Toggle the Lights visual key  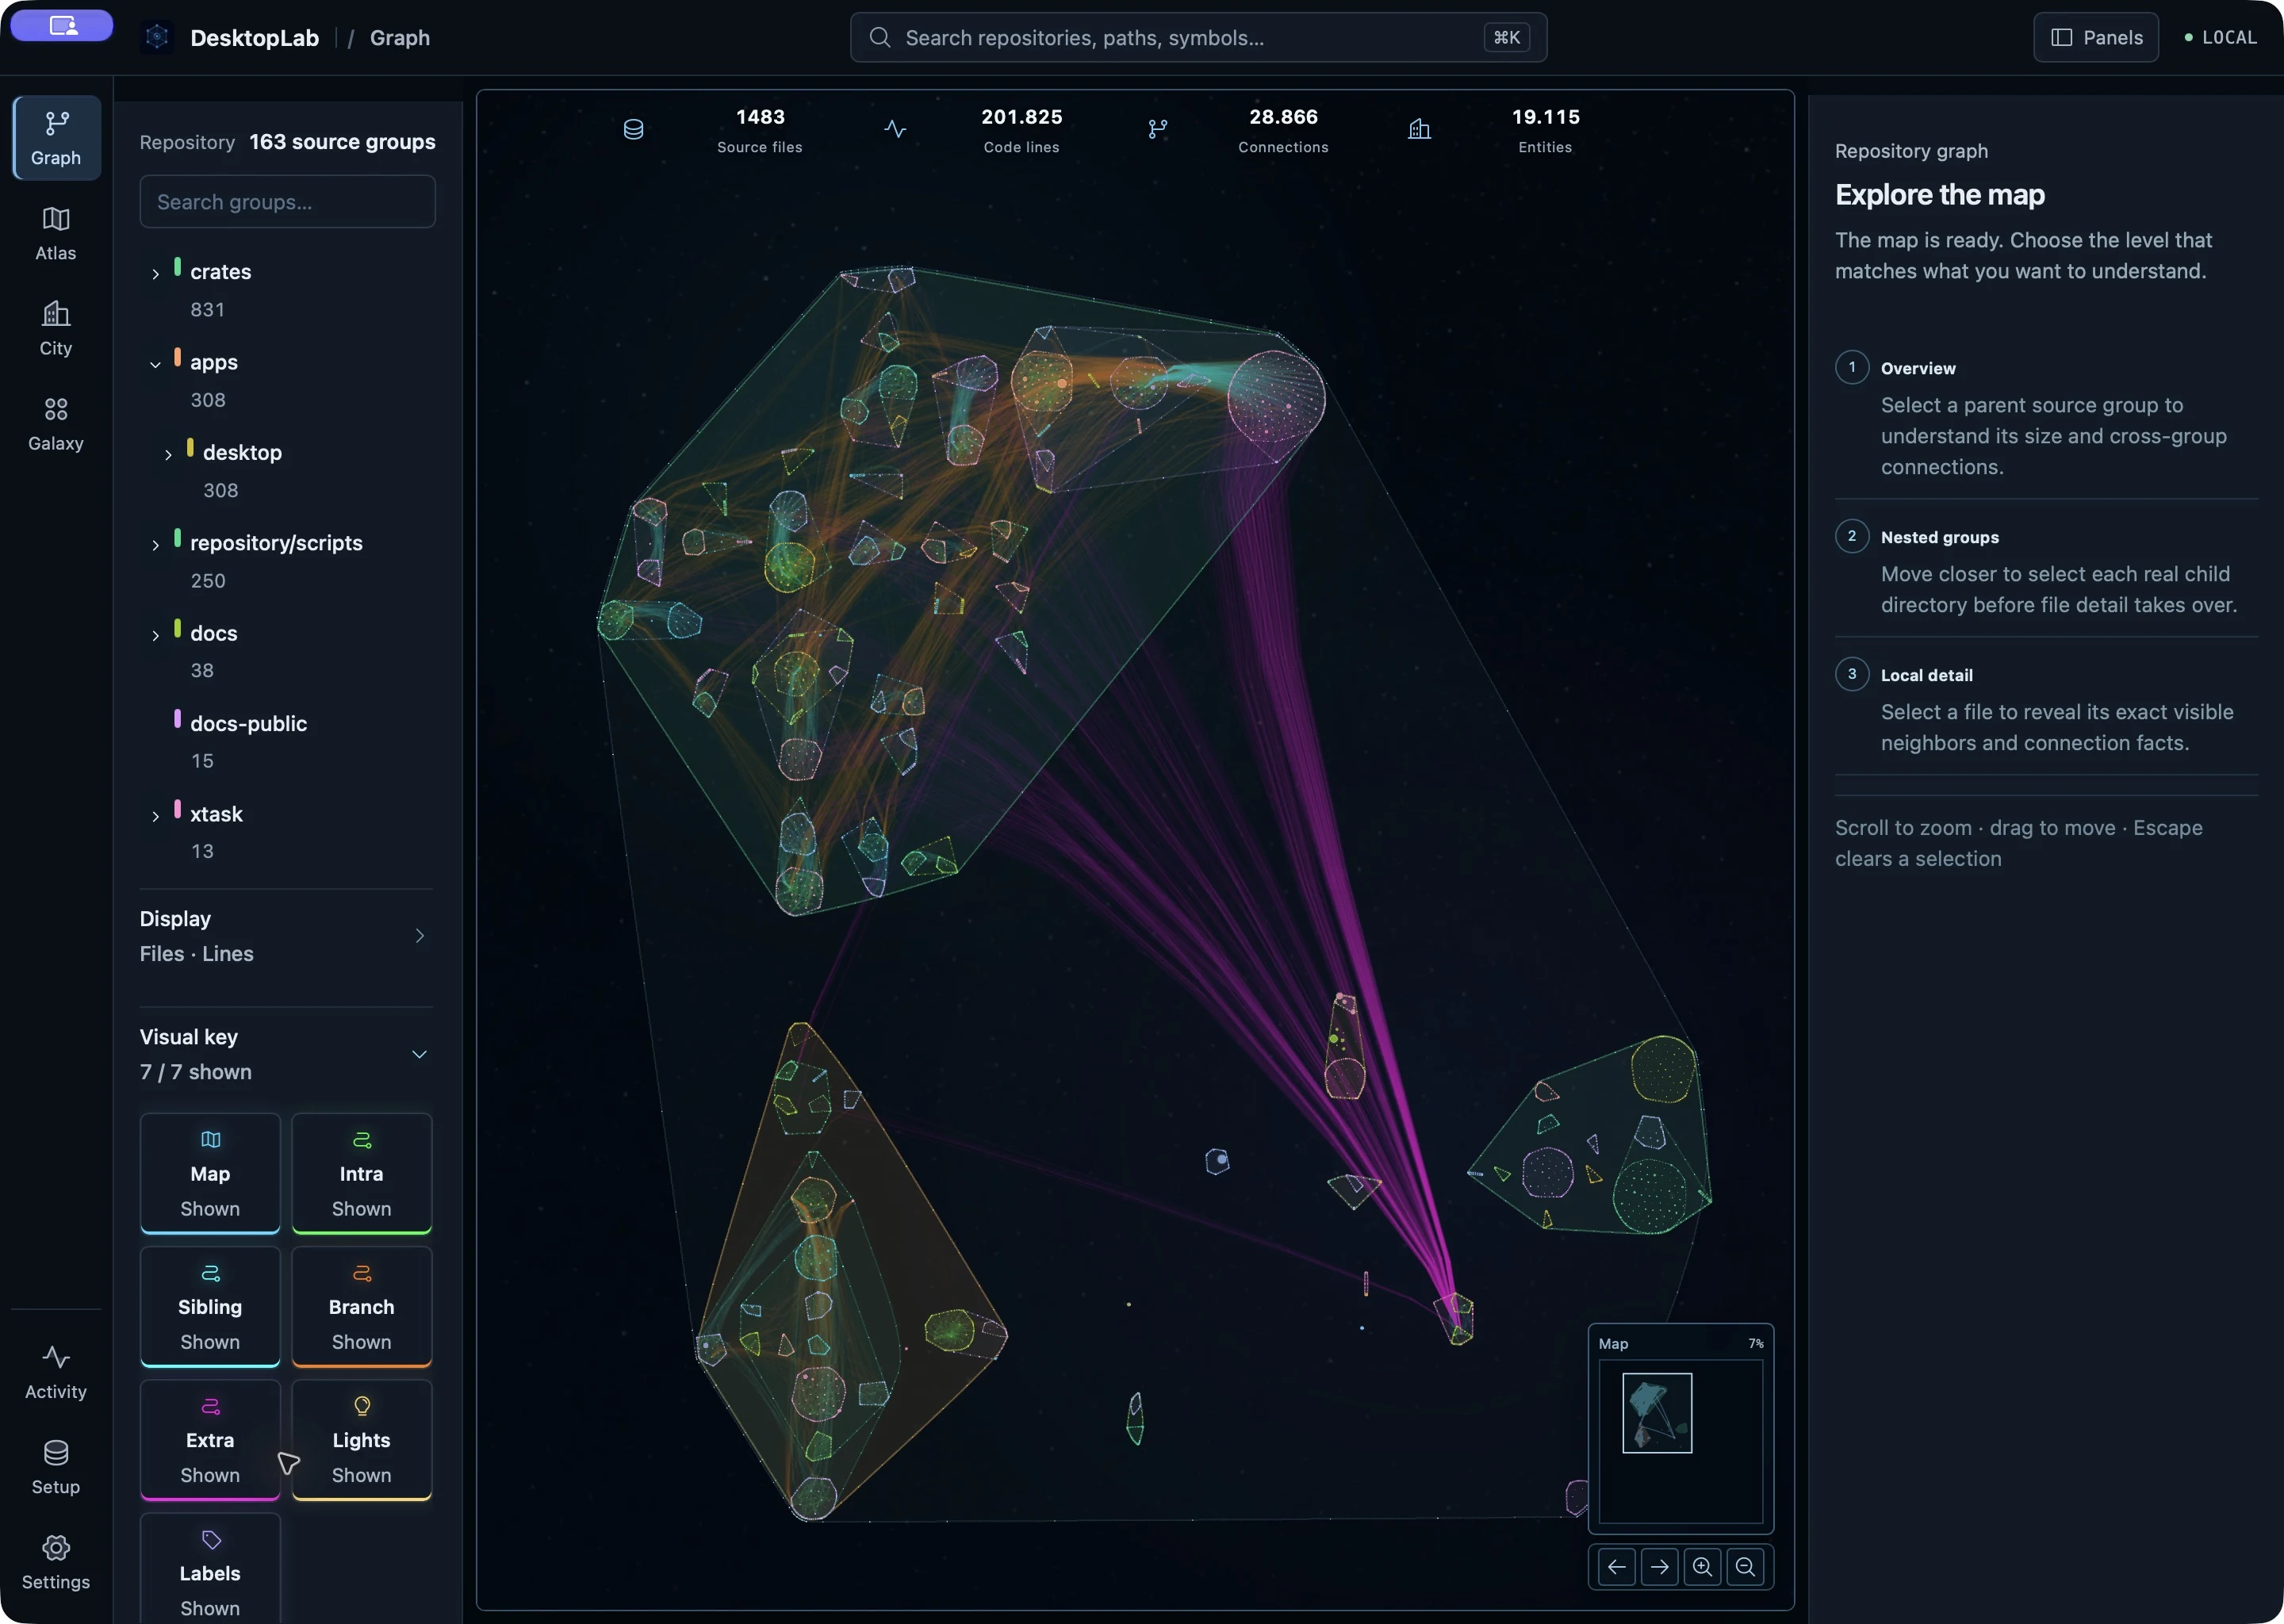click(361, 1439)
